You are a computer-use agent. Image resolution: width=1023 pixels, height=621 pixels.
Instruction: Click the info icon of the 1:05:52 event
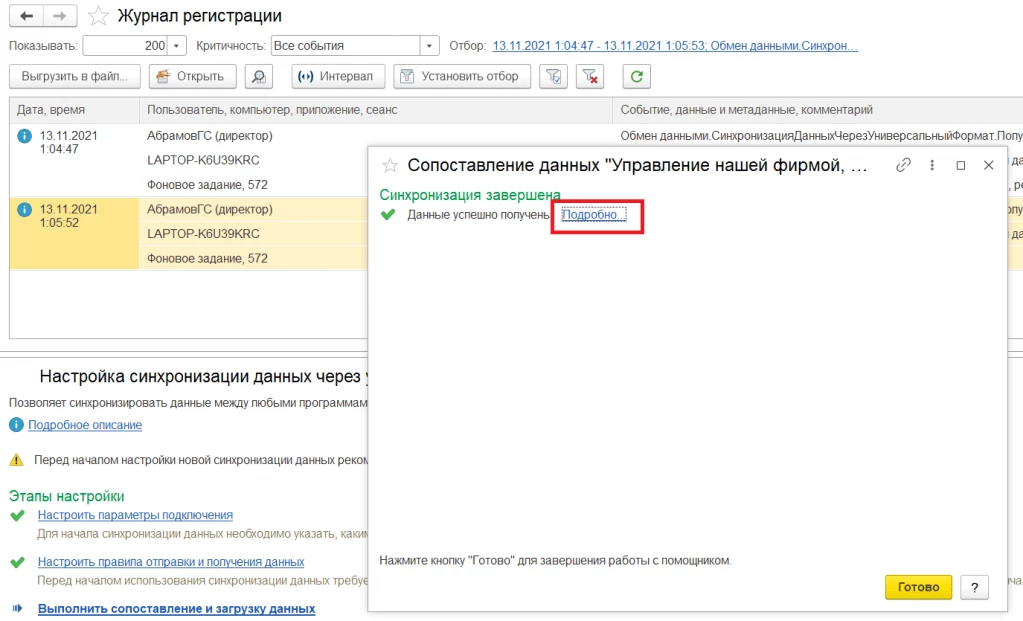point(25,210)
